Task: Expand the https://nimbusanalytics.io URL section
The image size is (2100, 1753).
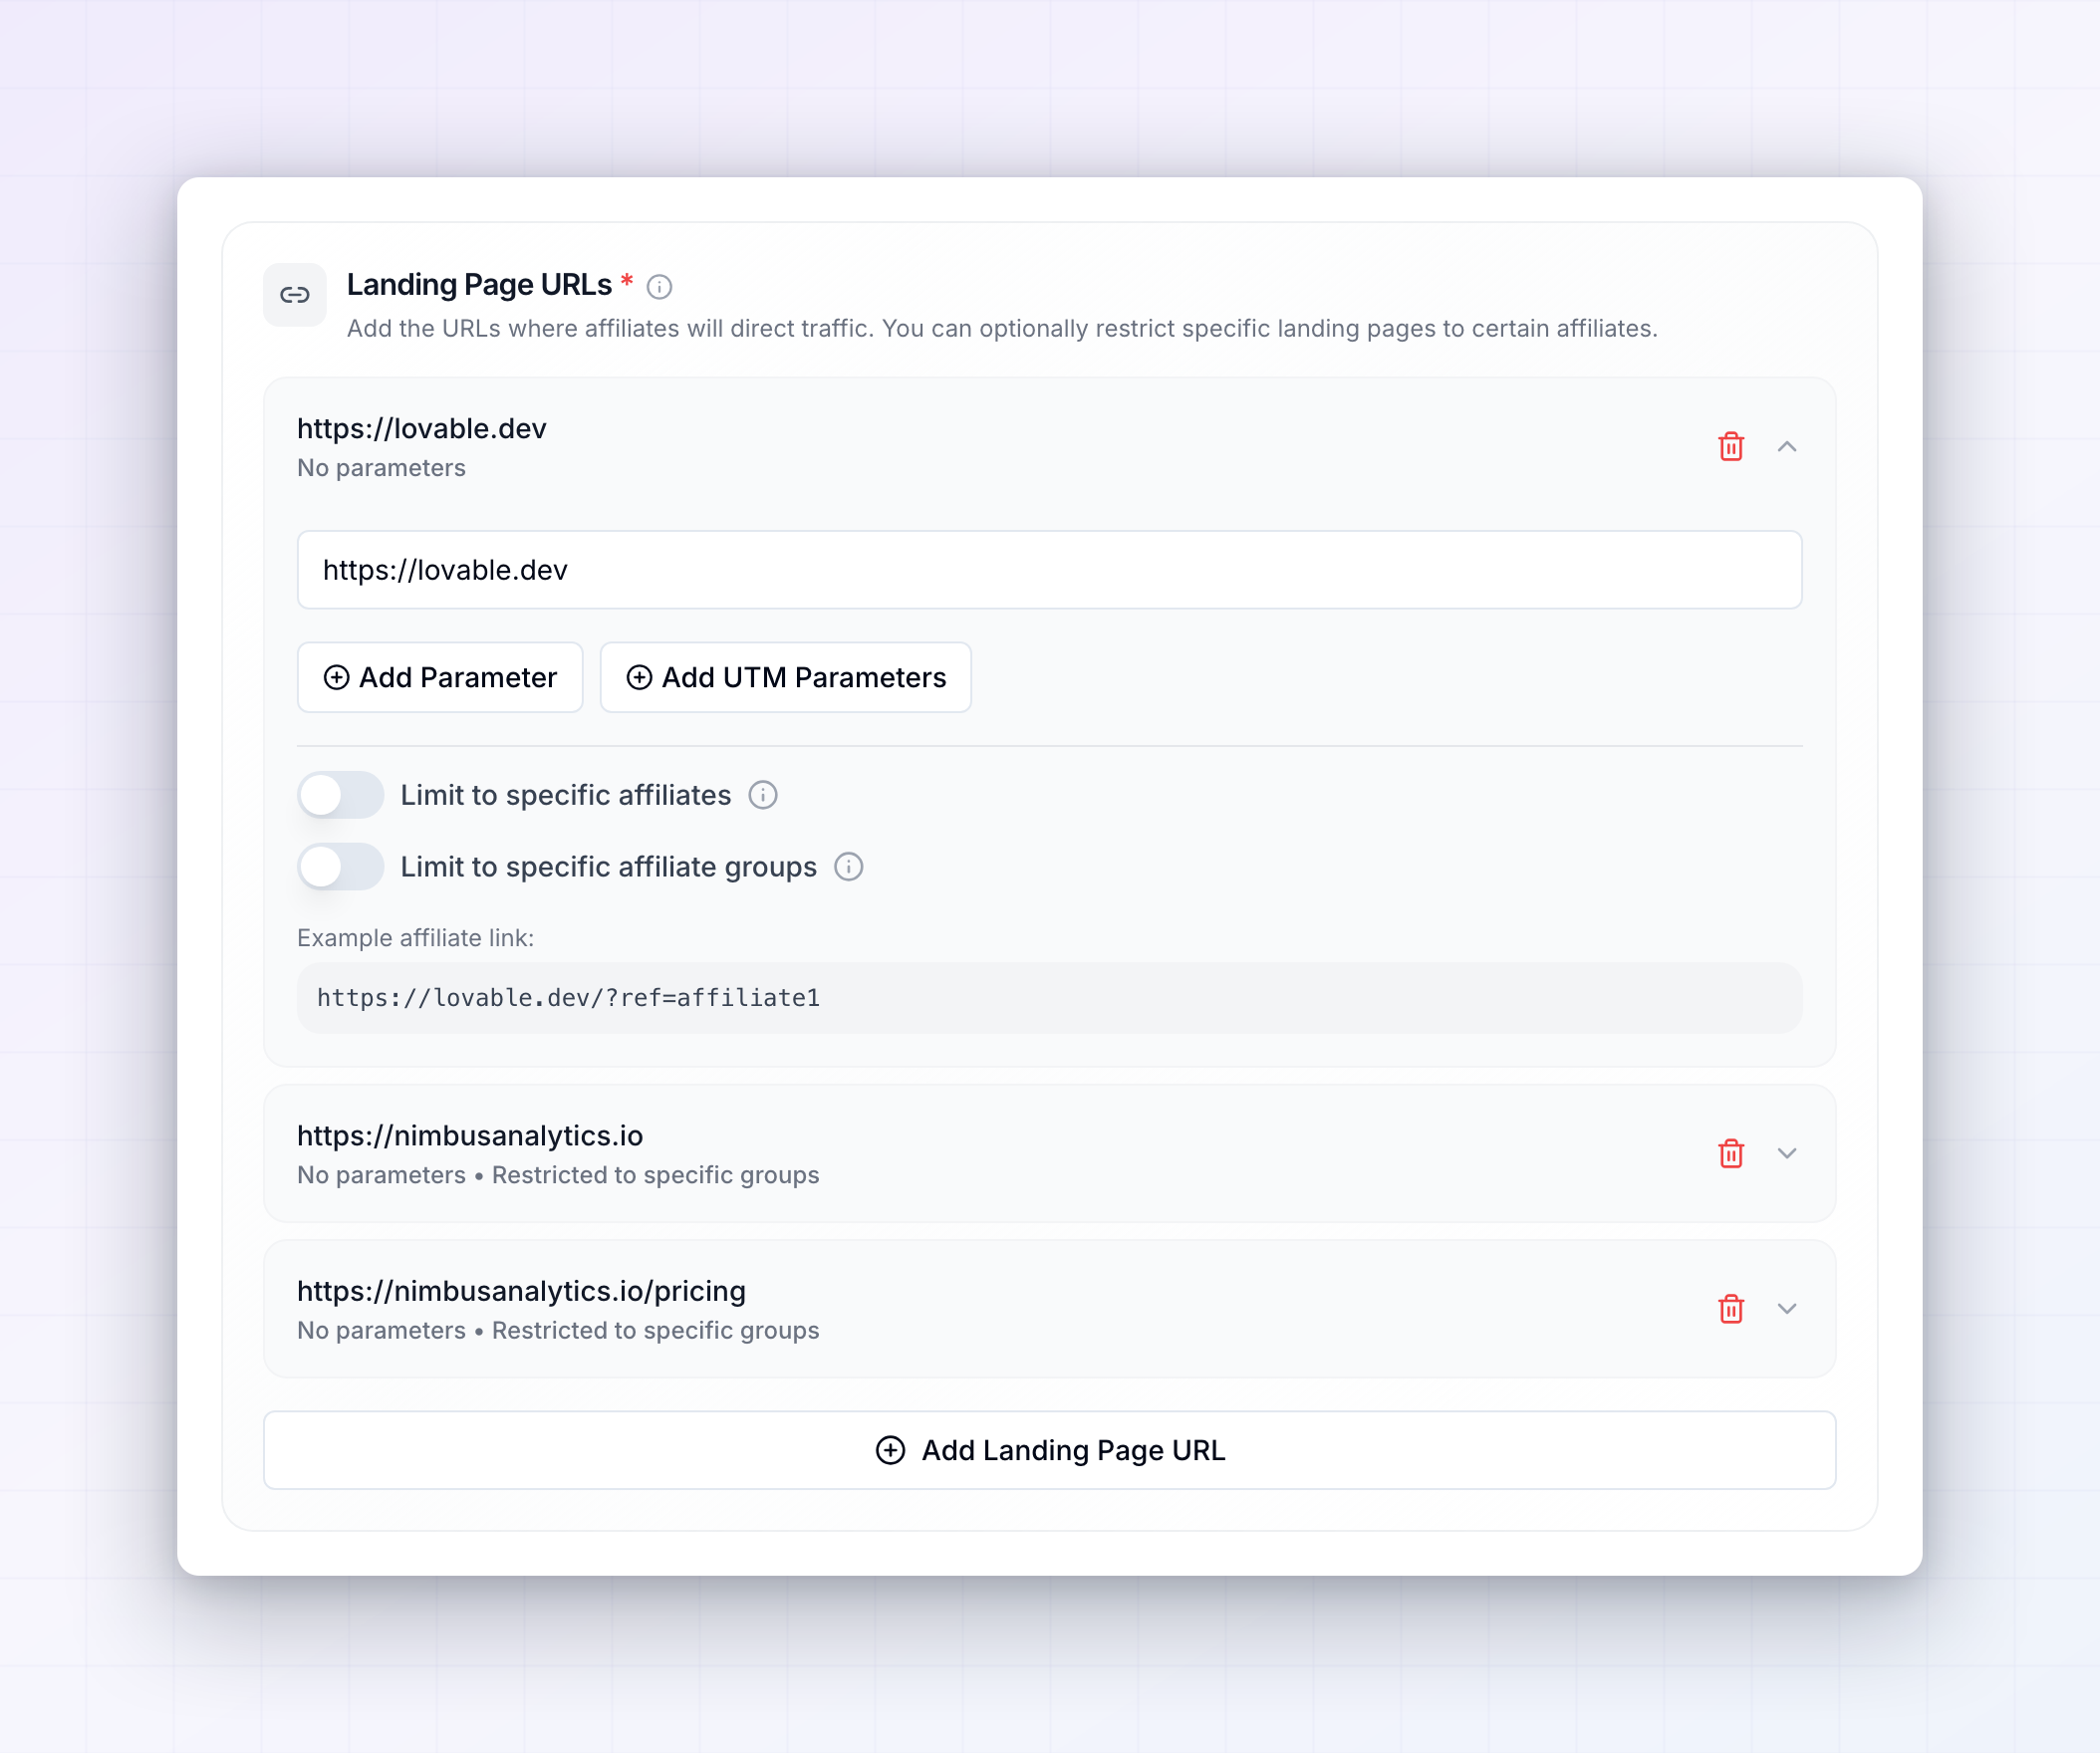Action: (x=1787, y=1153)
